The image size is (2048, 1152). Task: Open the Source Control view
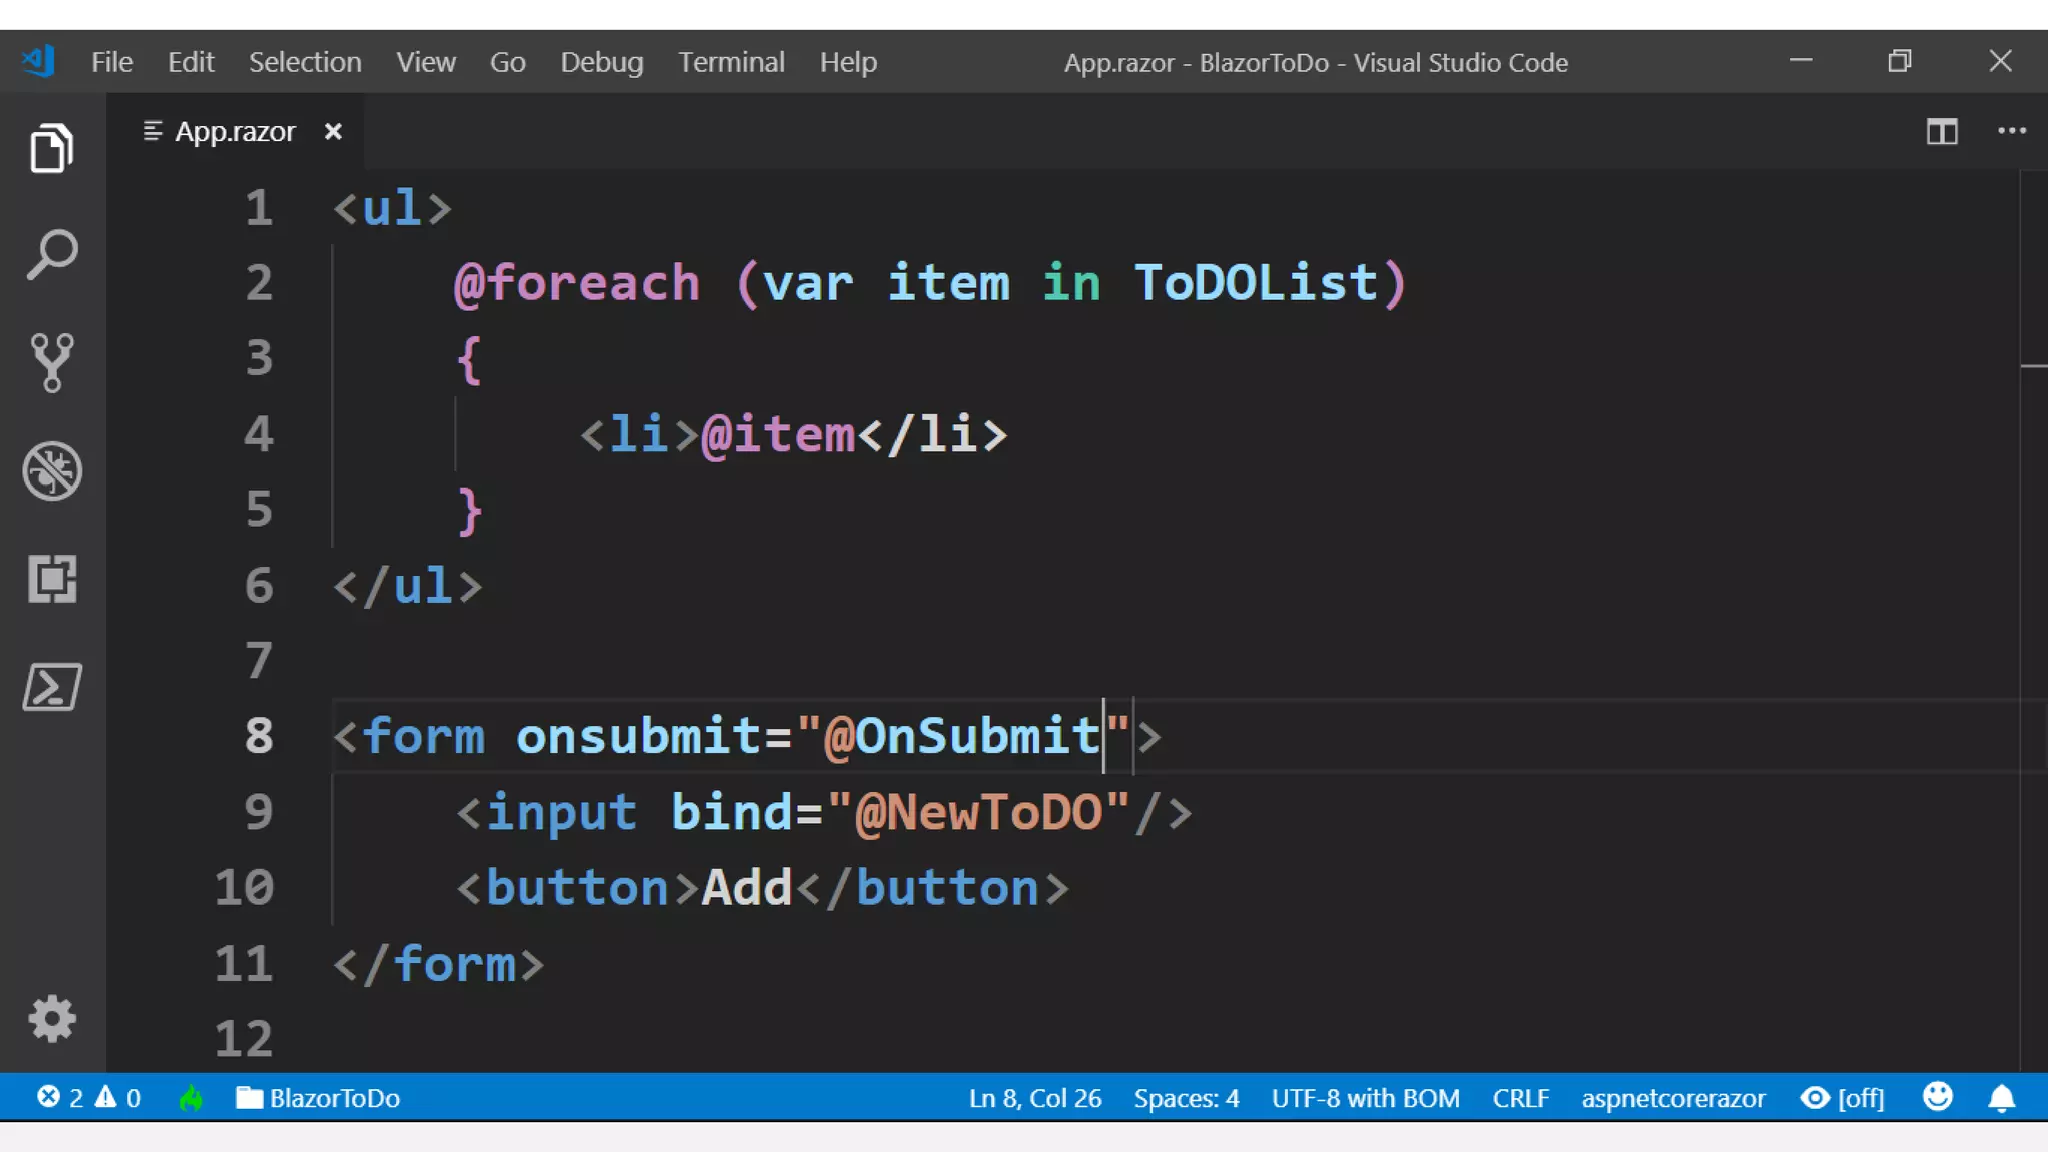(x=51, y=362)
